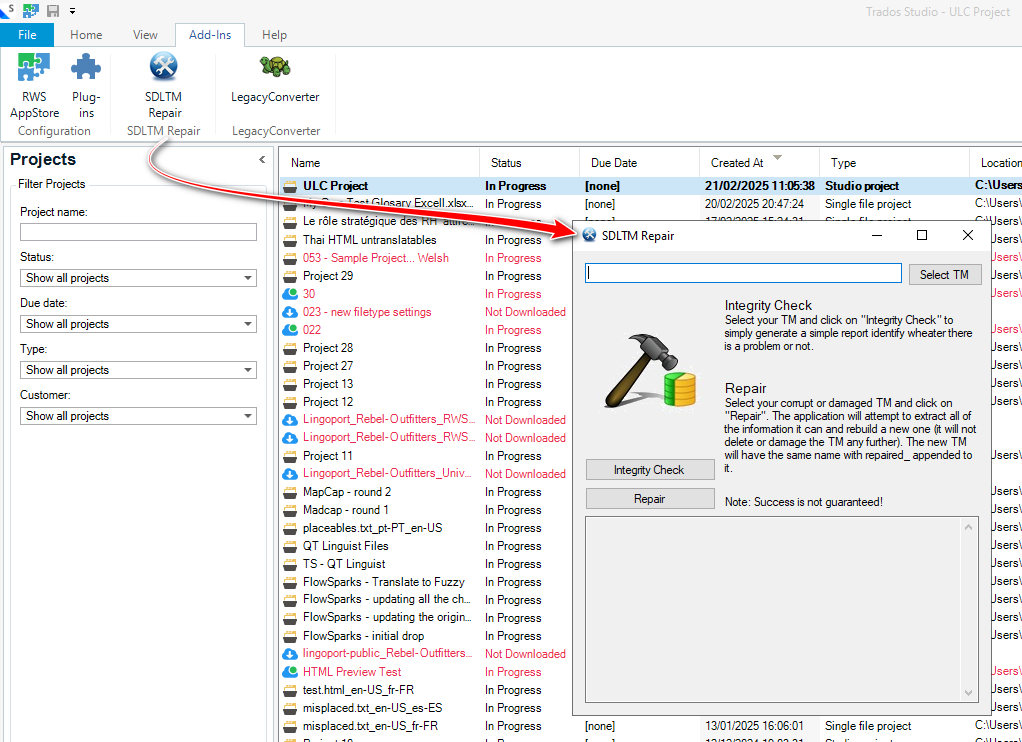Open the File menu tab
The height and width of the screenshot is (742, 1022).
(x=27, y=35)
